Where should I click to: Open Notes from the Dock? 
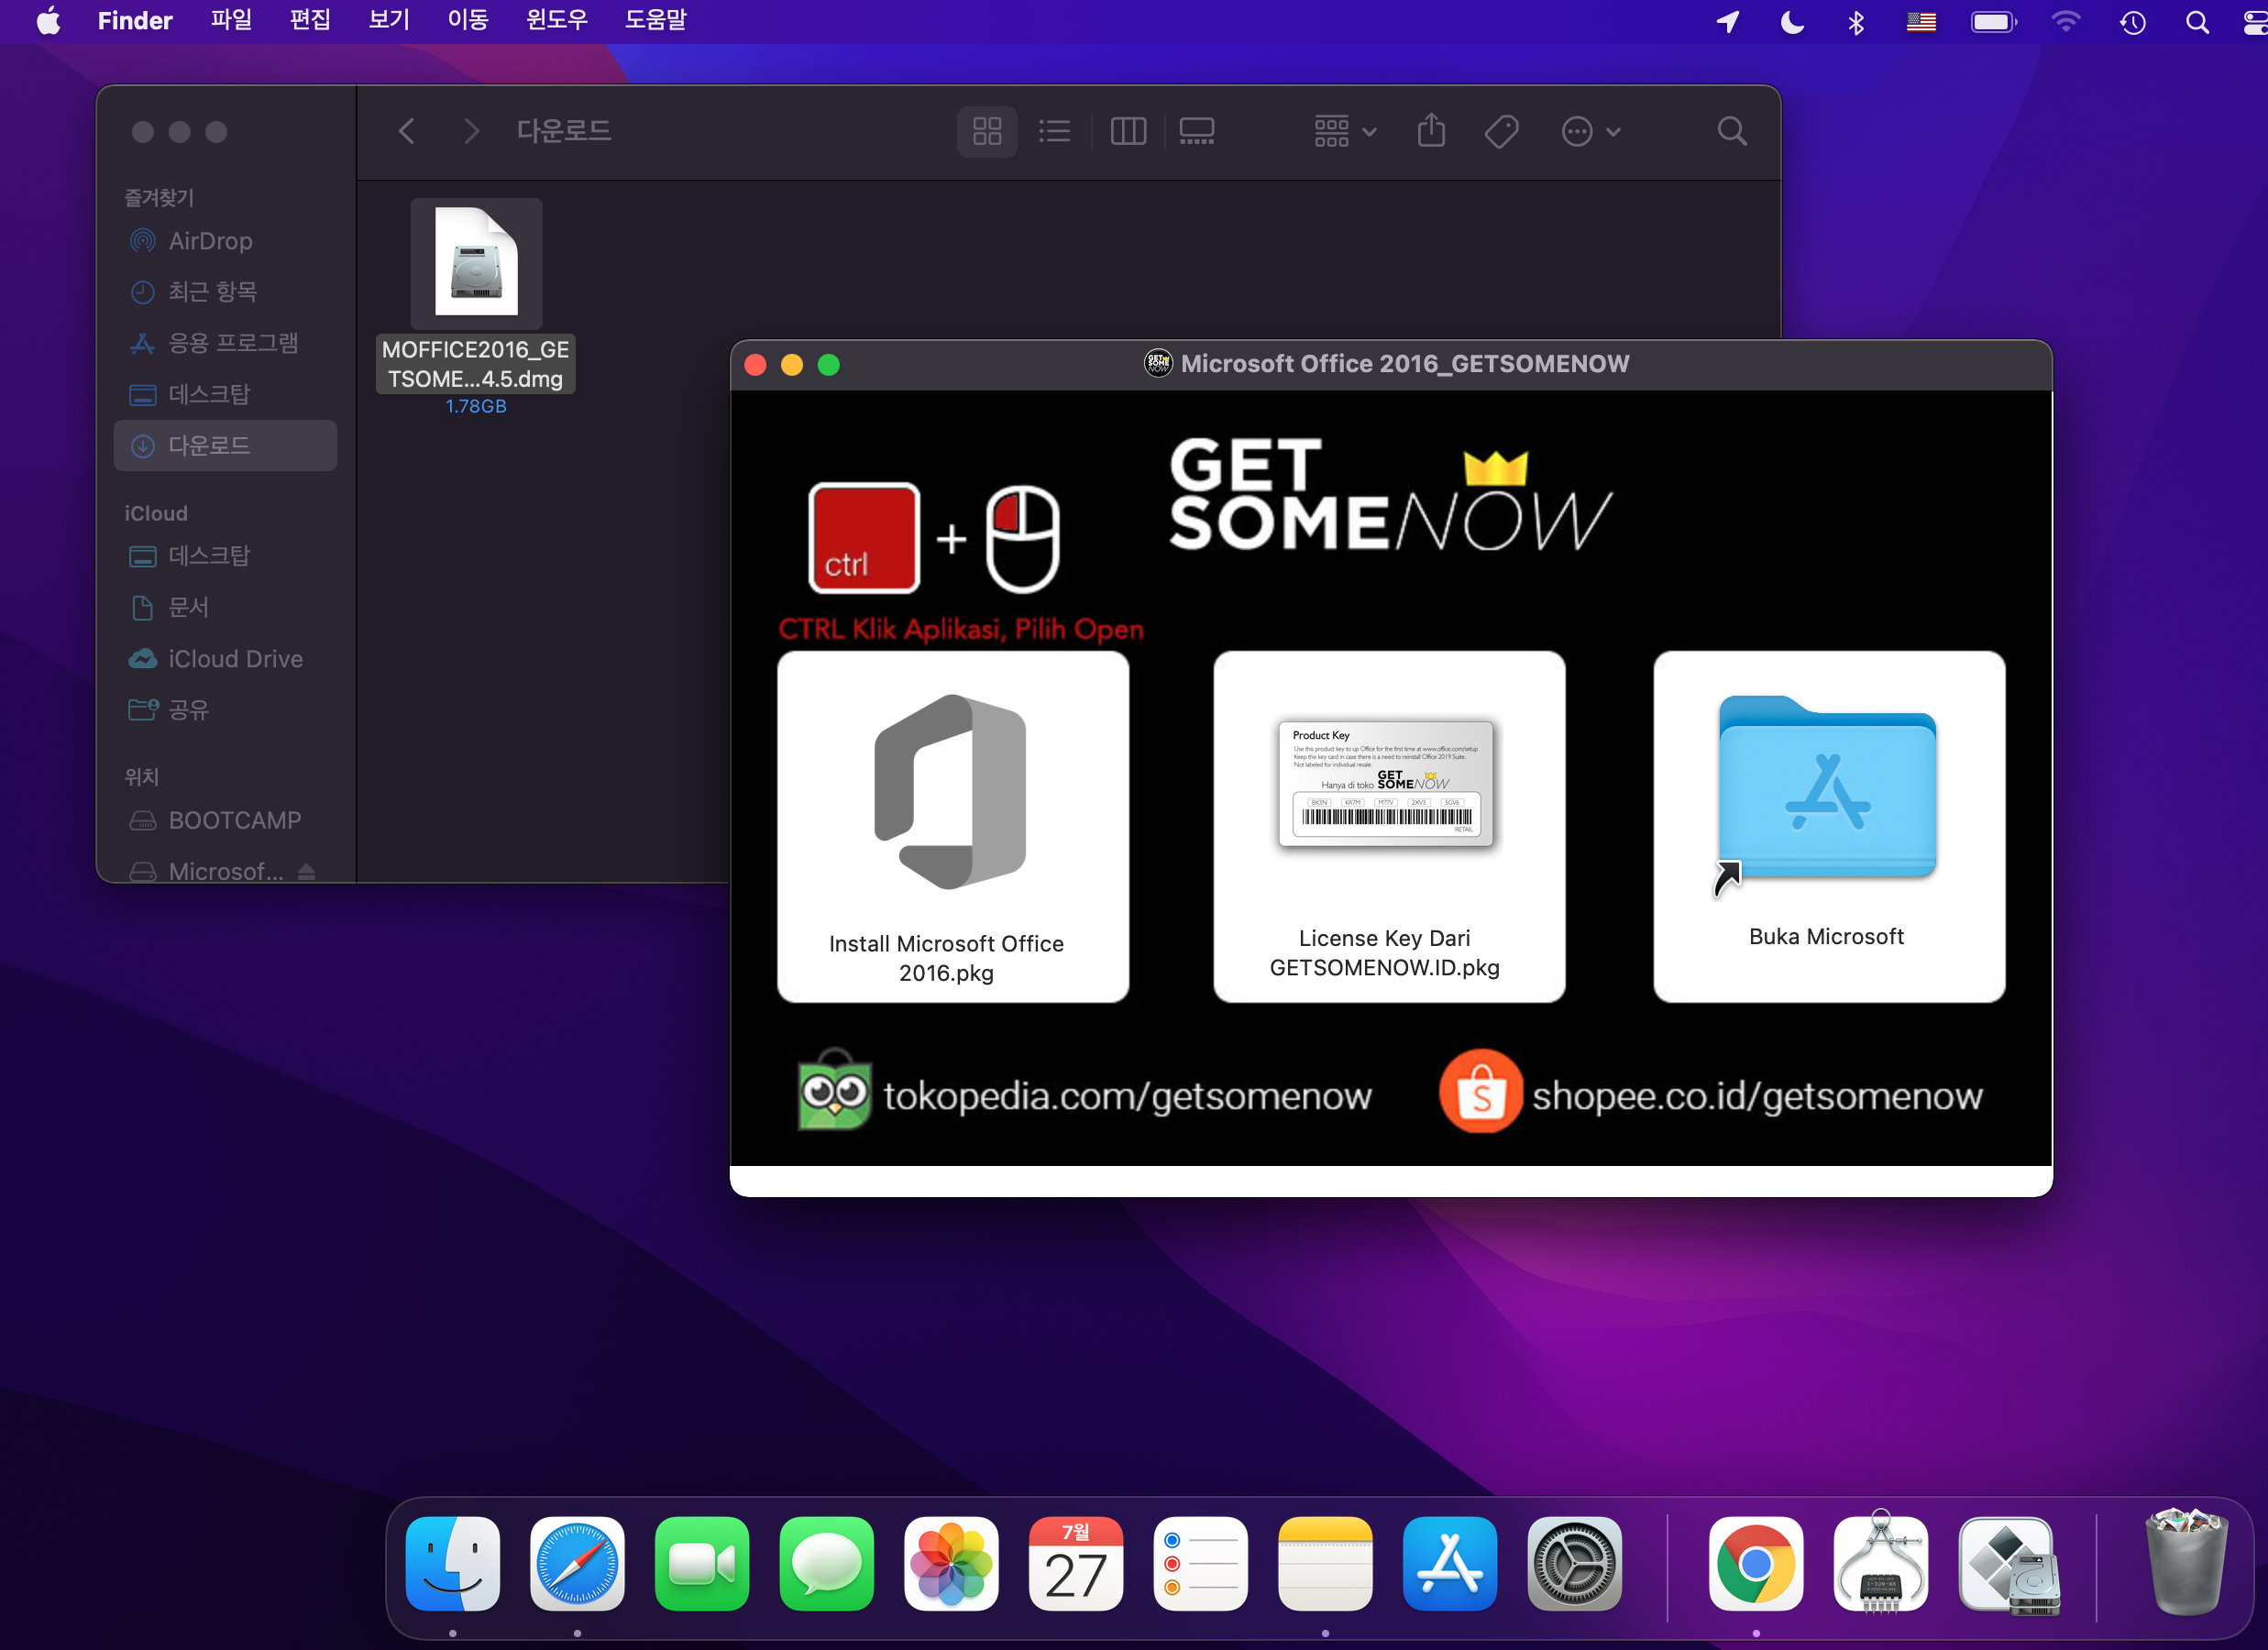[1325, 1564]
